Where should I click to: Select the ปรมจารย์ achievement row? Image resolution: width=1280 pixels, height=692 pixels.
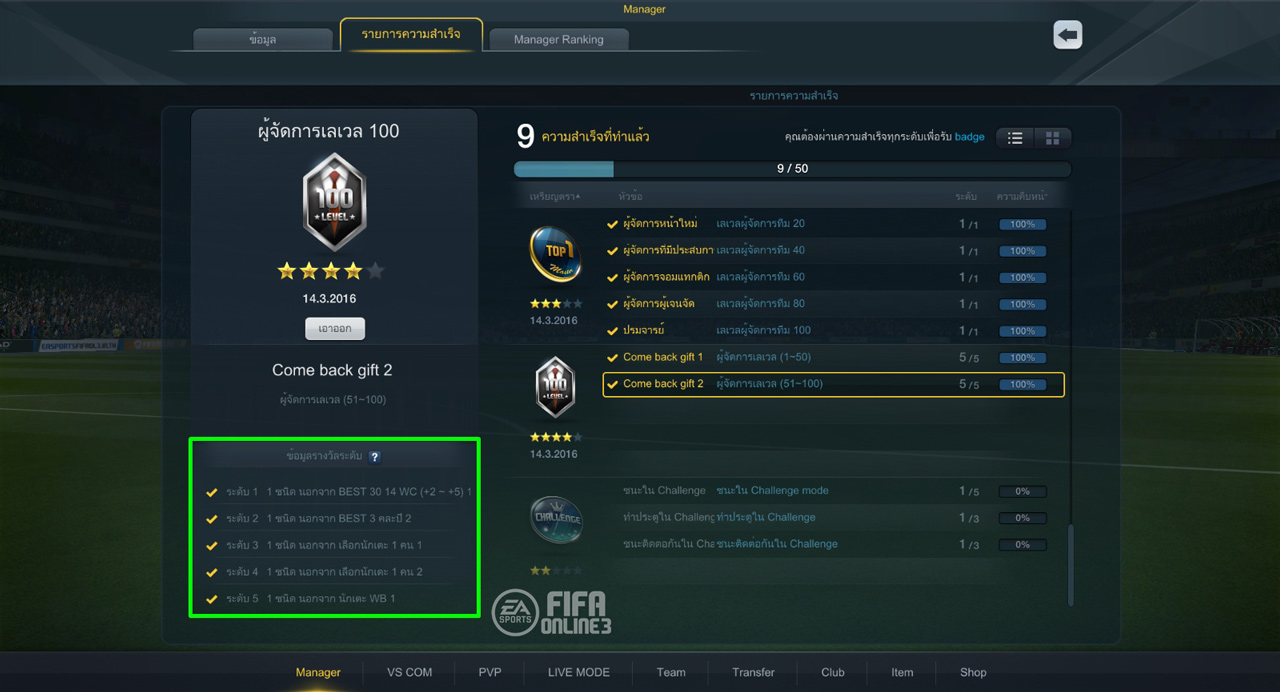point(832,330)
